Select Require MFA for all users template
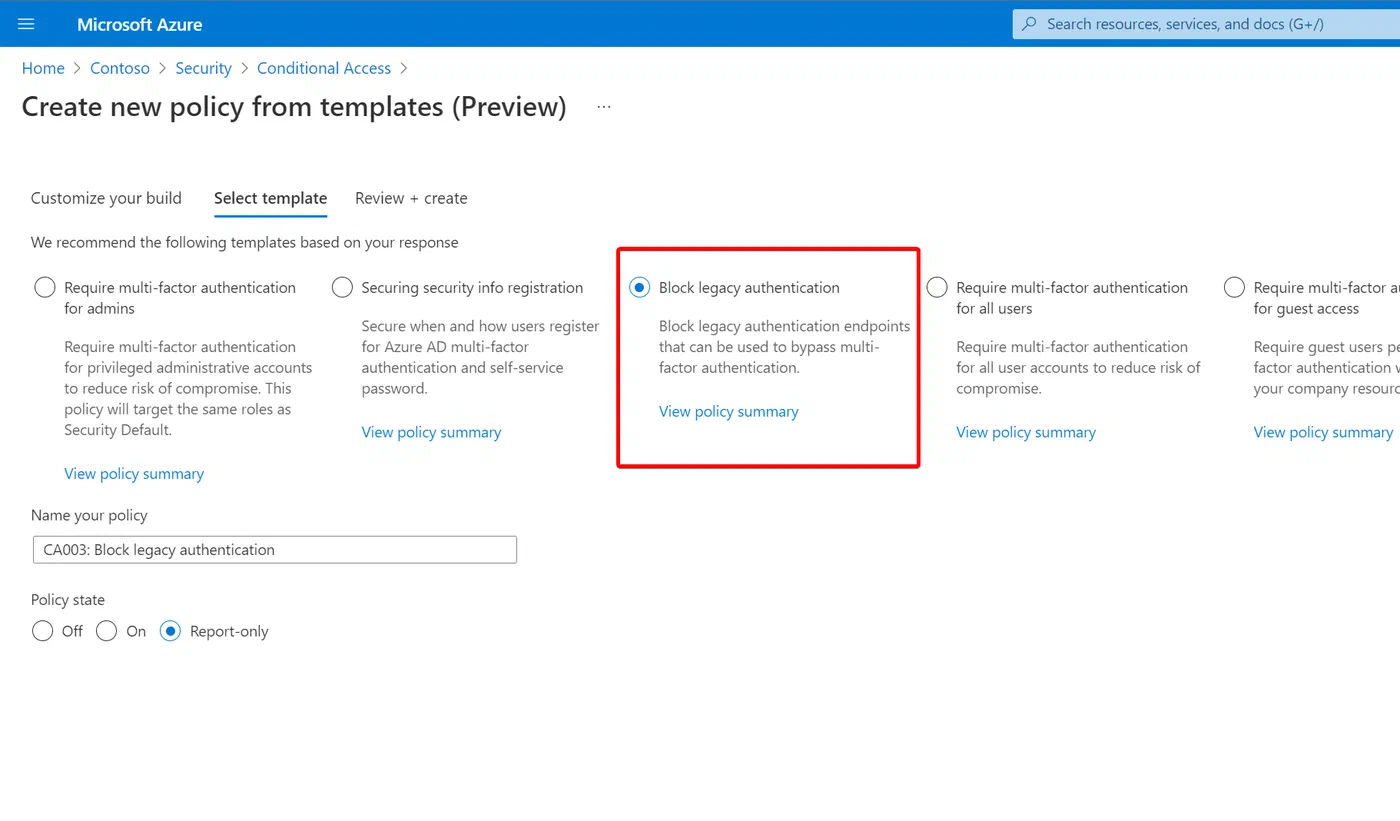 click(937, 288)
